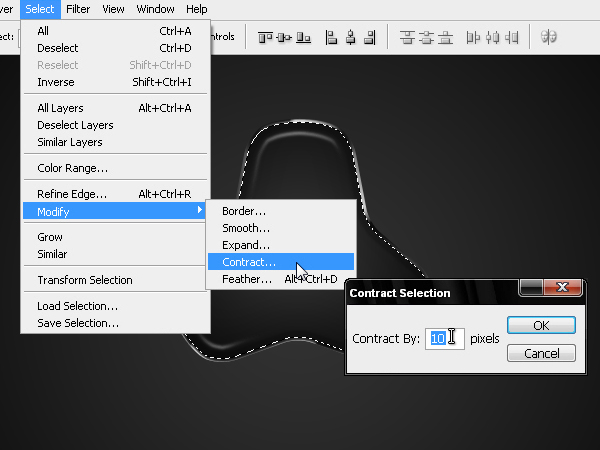This screenshot has height=450, width=600.
Task: Open the Filter menu
Action: click(78, 9)
